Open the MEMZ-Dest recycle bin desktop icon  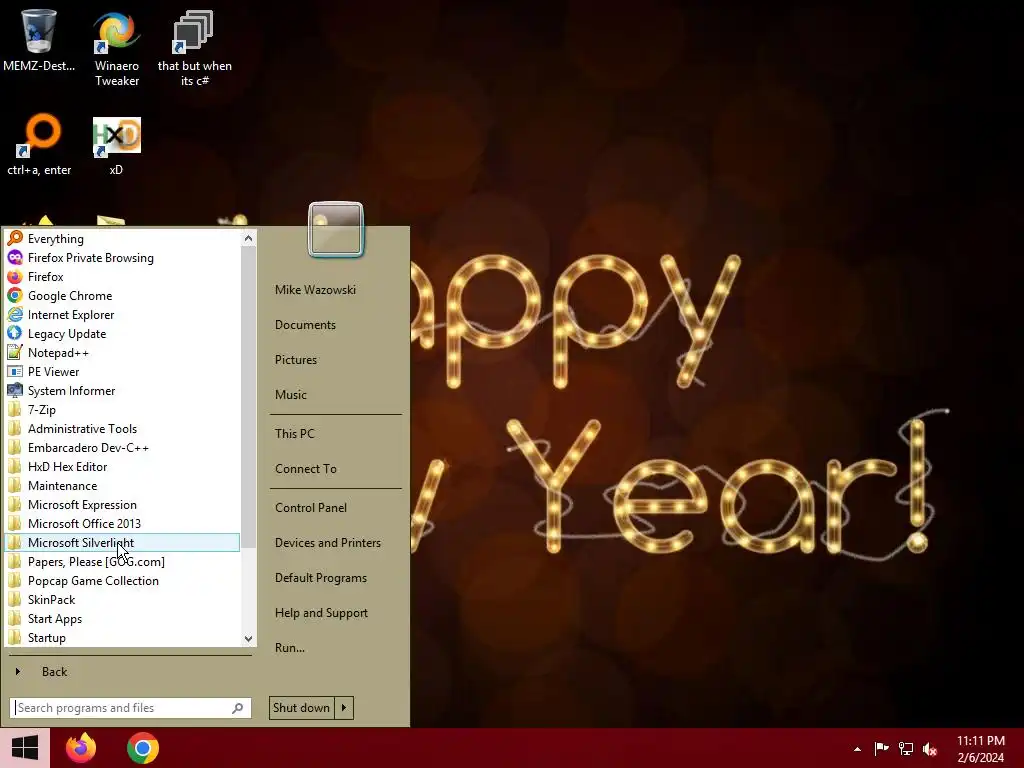click(39, 40)
